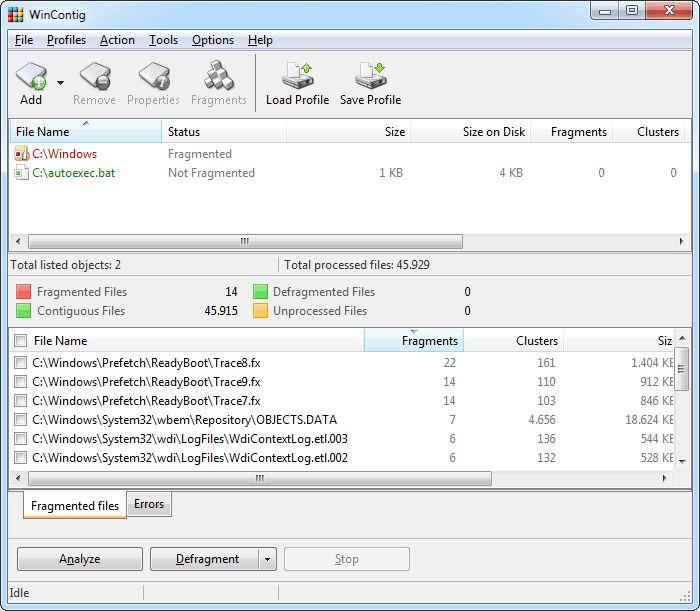The height and width of the screenshot is (611, 700).
Task: Select the OBJECTS.DATA file path
Action: 184,420
